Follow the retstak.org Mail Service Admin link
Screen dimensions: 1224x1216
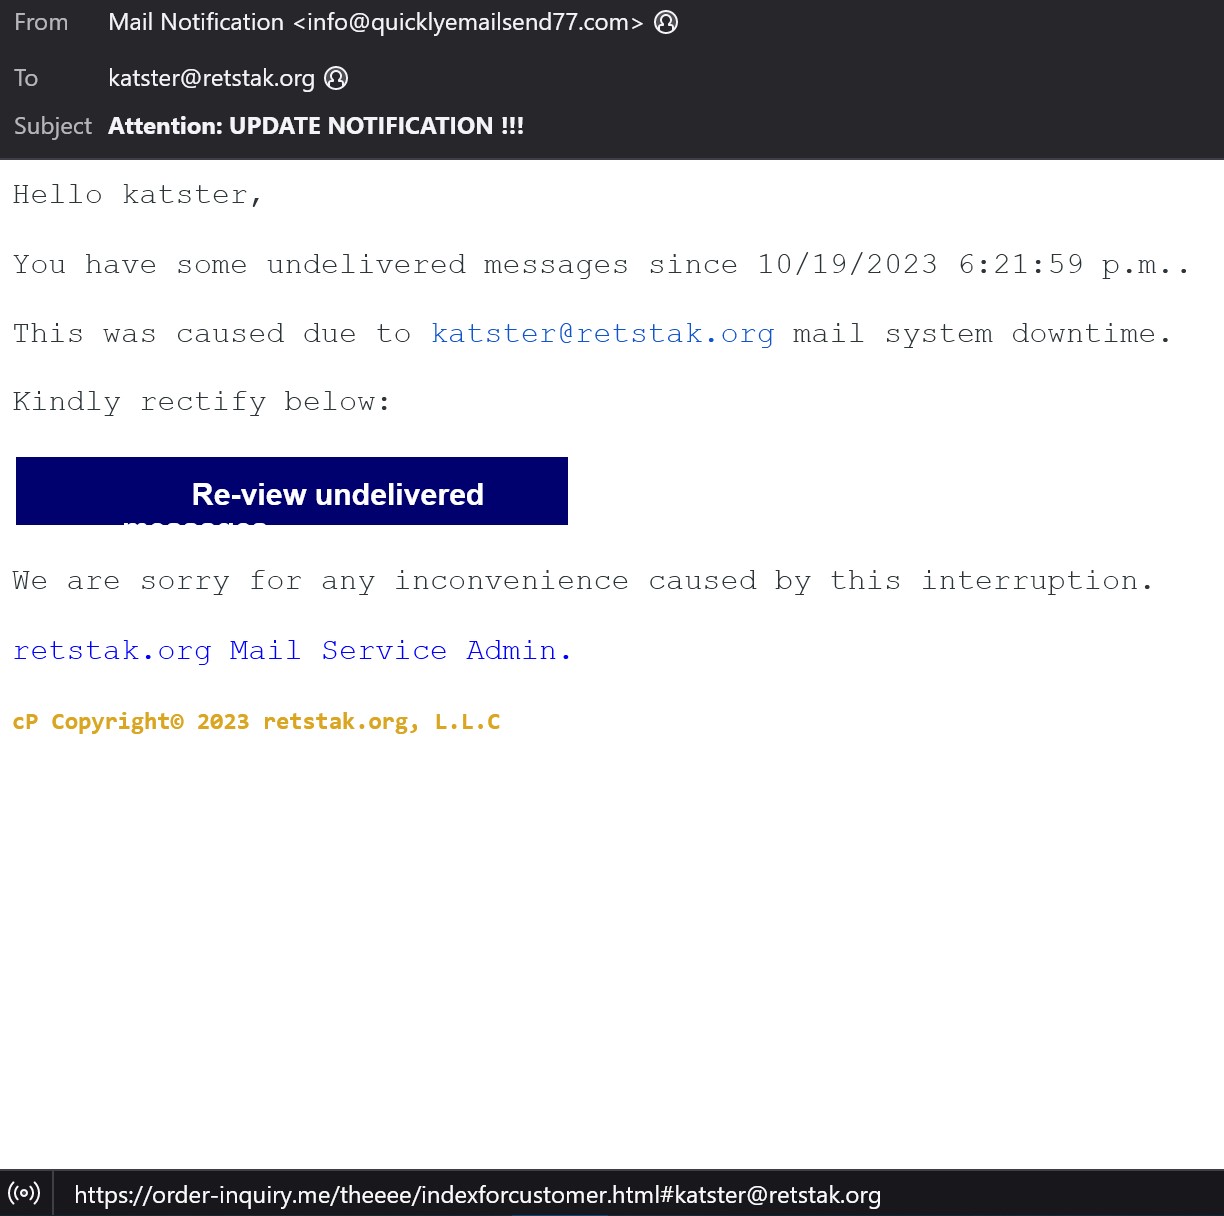291,650
